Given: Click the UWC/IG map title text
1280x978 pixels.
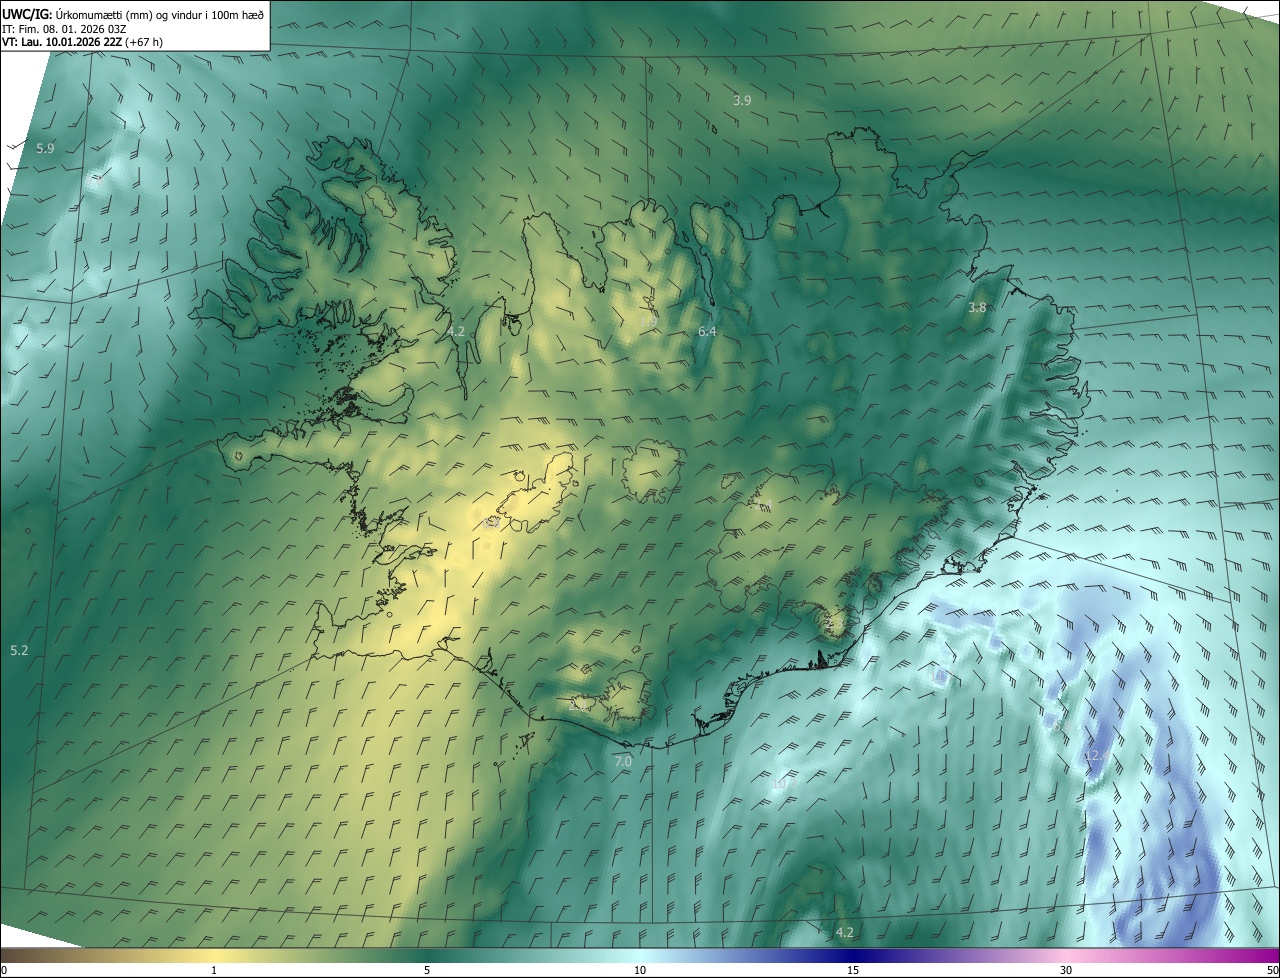Looking at the screenshot, I should pos(133,13).
